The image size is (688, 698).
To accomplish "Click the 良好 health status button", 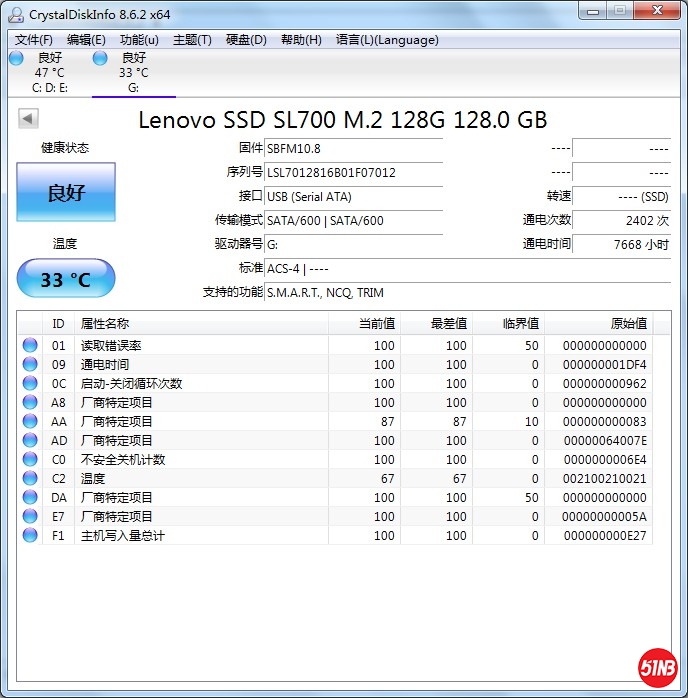I will pyautogui.click(x=66, y=193).
